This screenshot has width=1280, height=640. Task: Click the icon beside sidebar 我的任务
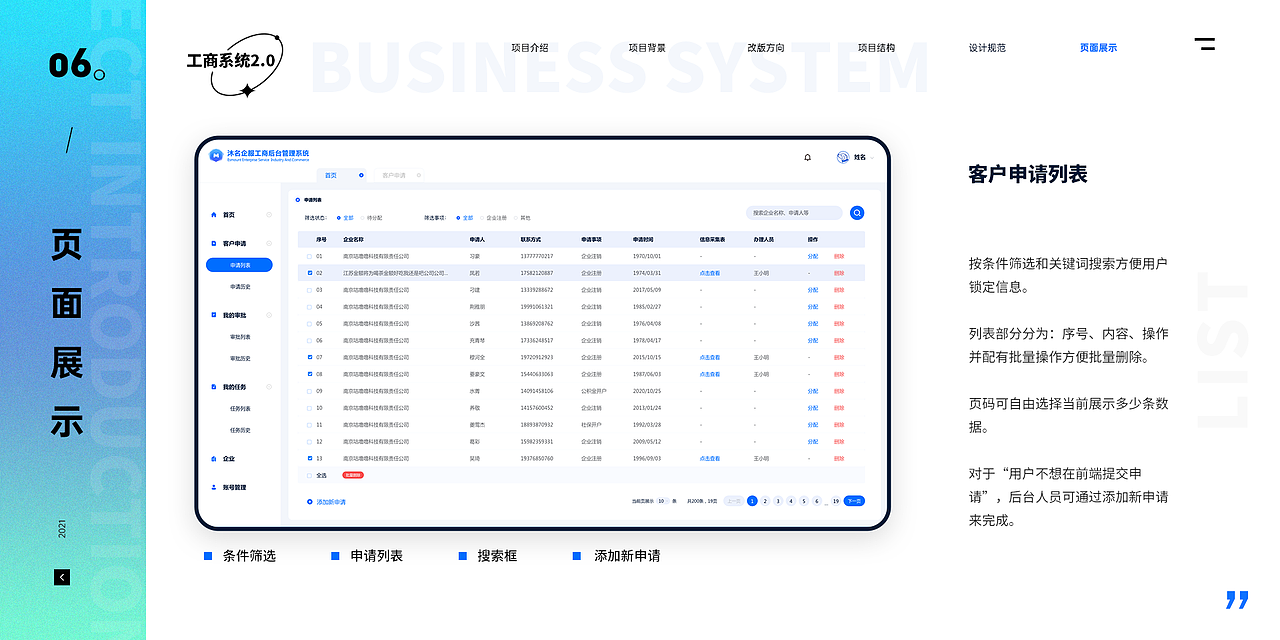(213, 387)
